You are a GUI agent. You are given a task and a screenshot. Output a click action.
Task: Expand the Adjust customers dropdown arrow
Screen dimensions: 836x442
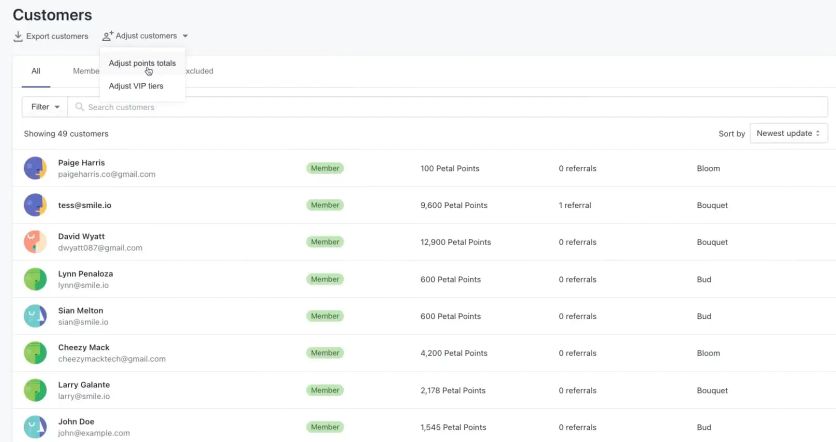coord(185,36)
